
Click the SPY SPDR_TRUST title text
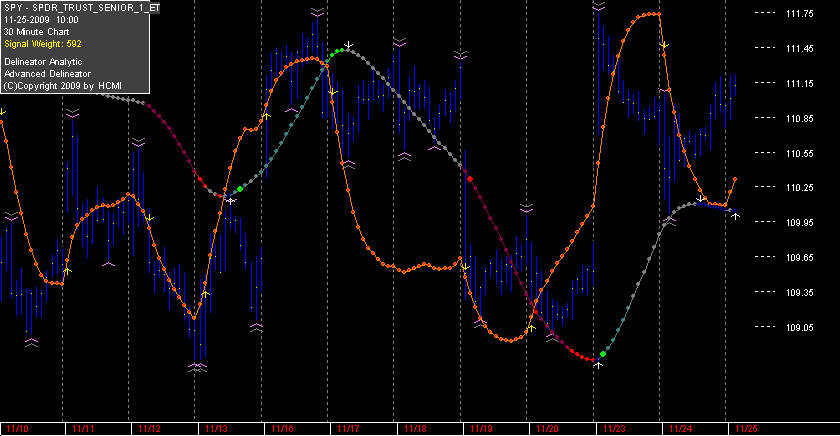coord(81,8)
